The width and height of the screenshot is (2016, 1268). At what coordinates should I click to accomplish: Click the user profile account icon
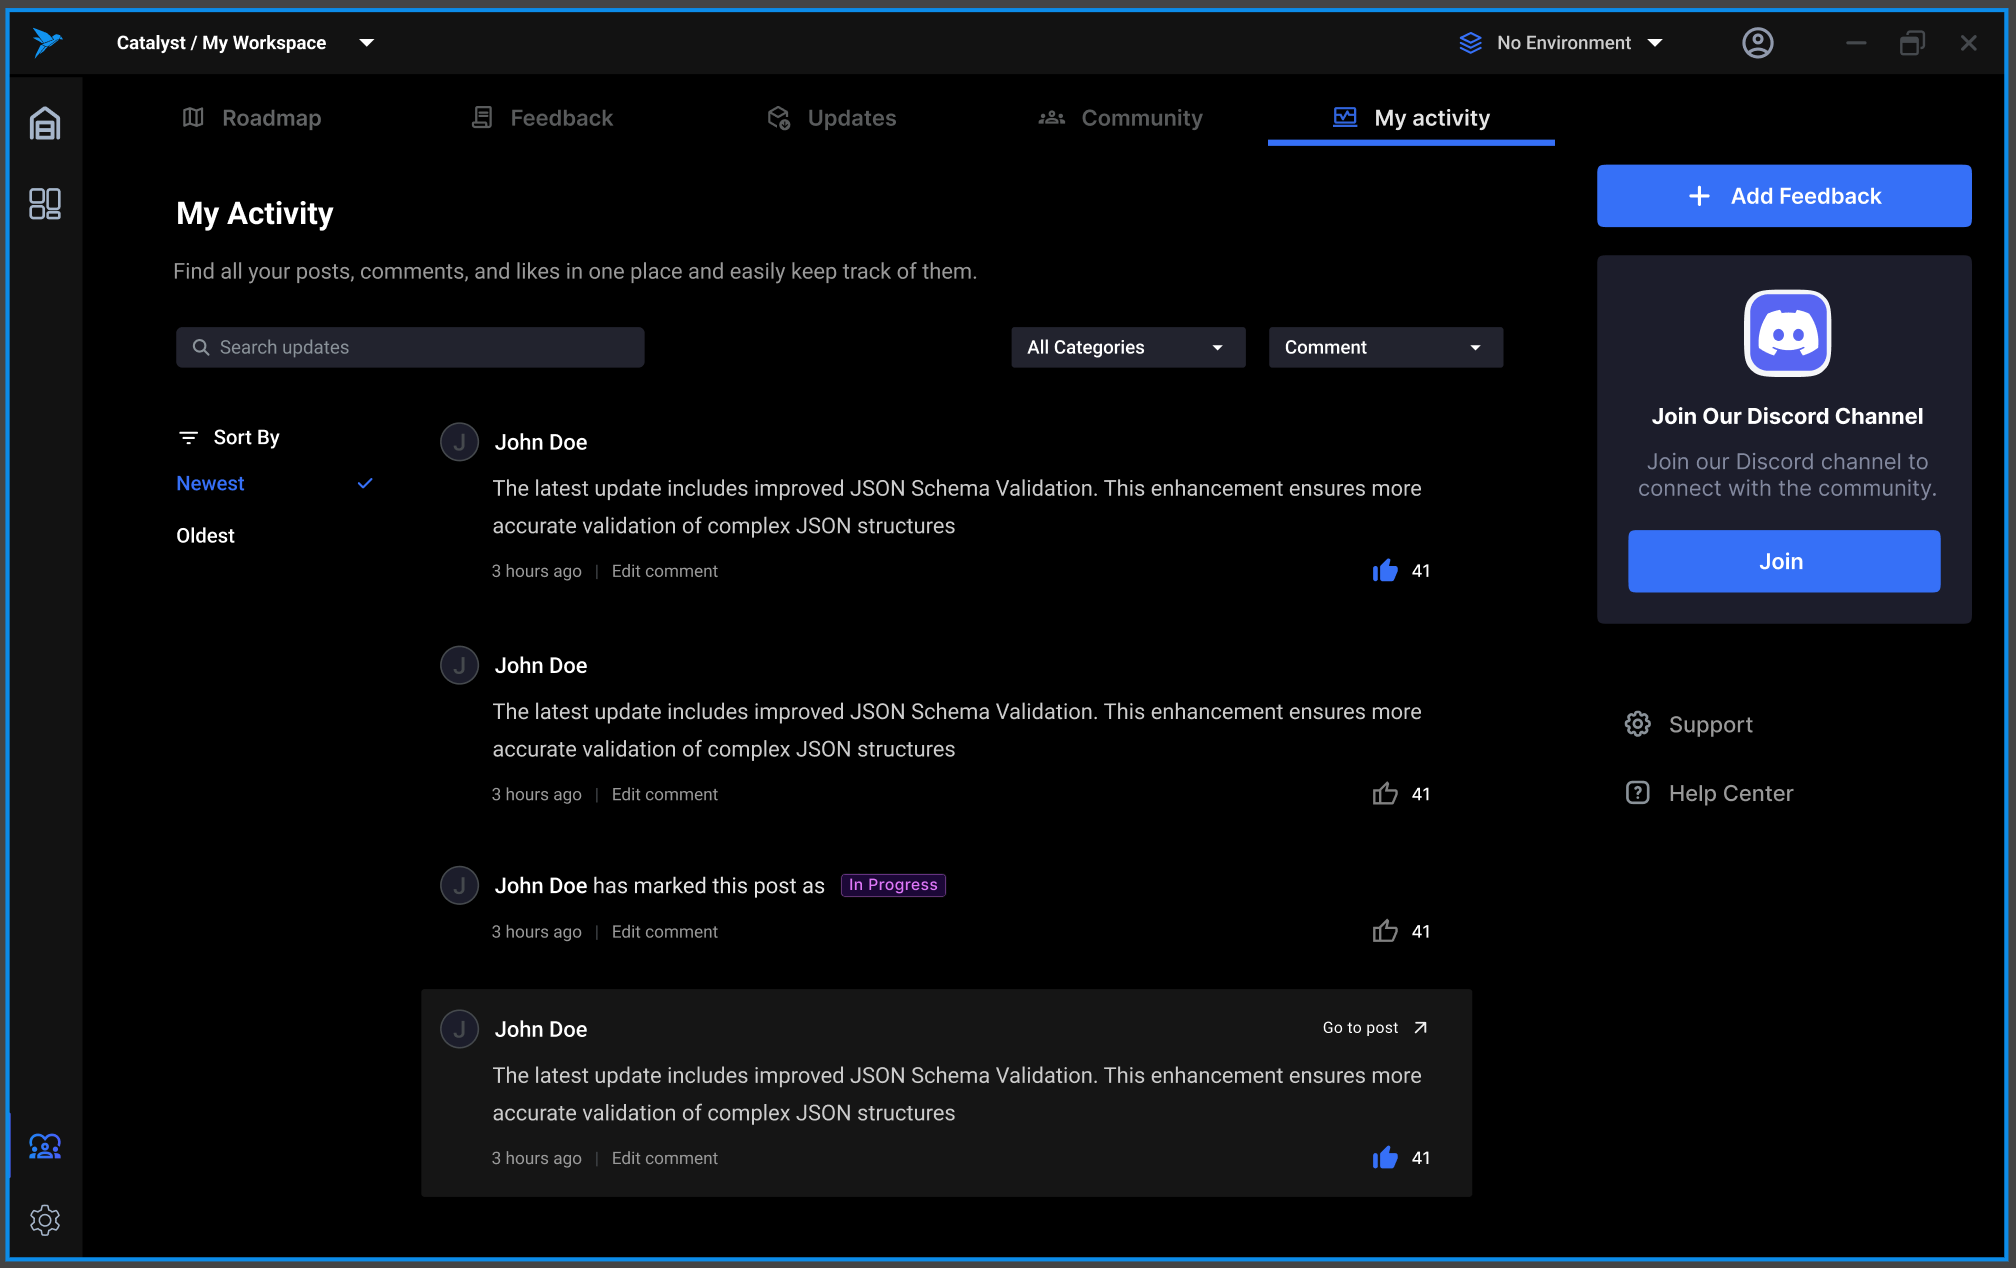tap(1757, 43)
